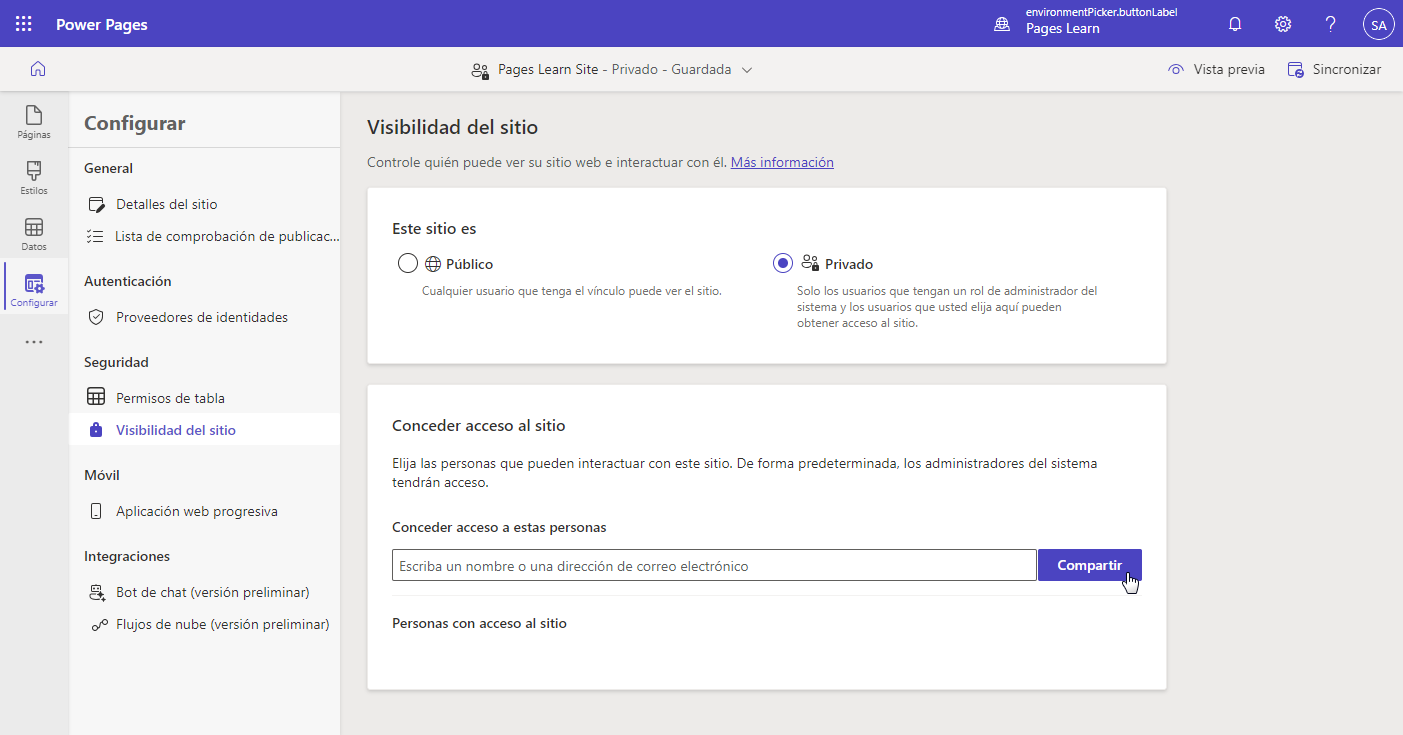The width and height of the screenshot is (1403, 735).
Task: Expand the Pages Learn Site dropdown chevron
Action: tap(747, 70)
